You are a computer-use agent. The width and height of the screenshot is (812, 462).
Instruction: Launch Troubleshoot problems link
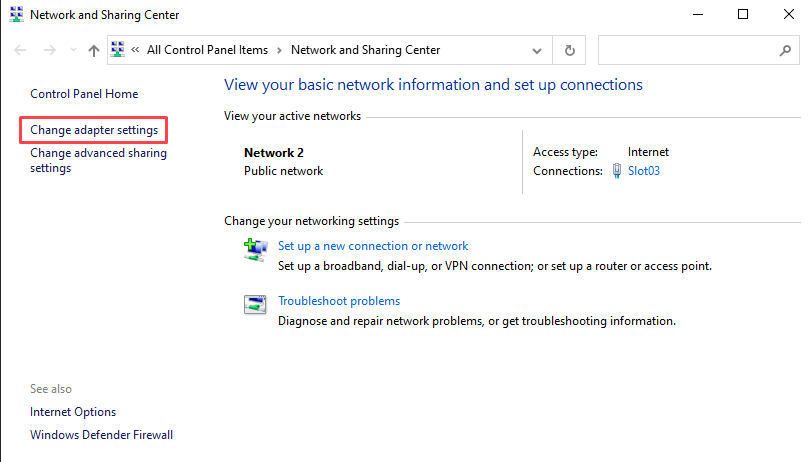339,301
